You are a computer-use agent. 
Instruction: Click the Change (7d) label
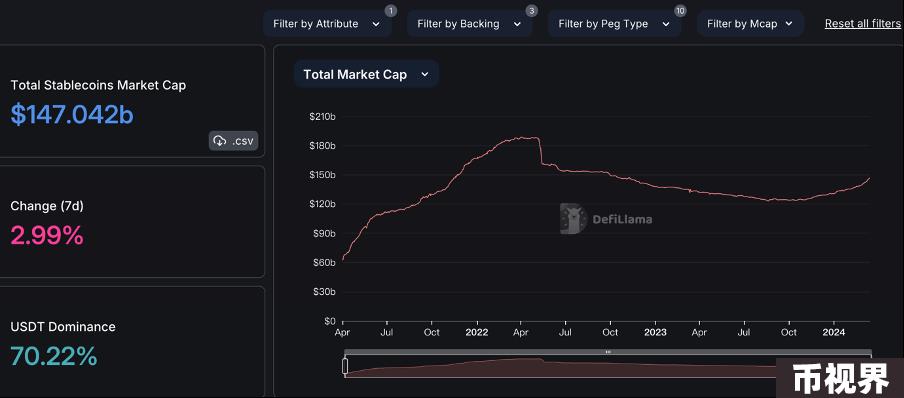pyautogui.click(x=47, y=206)
